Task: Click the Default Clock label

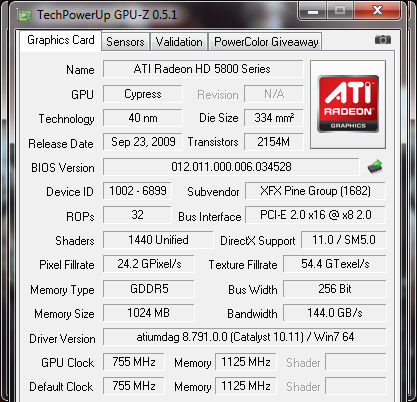Action: click(61, 387)
